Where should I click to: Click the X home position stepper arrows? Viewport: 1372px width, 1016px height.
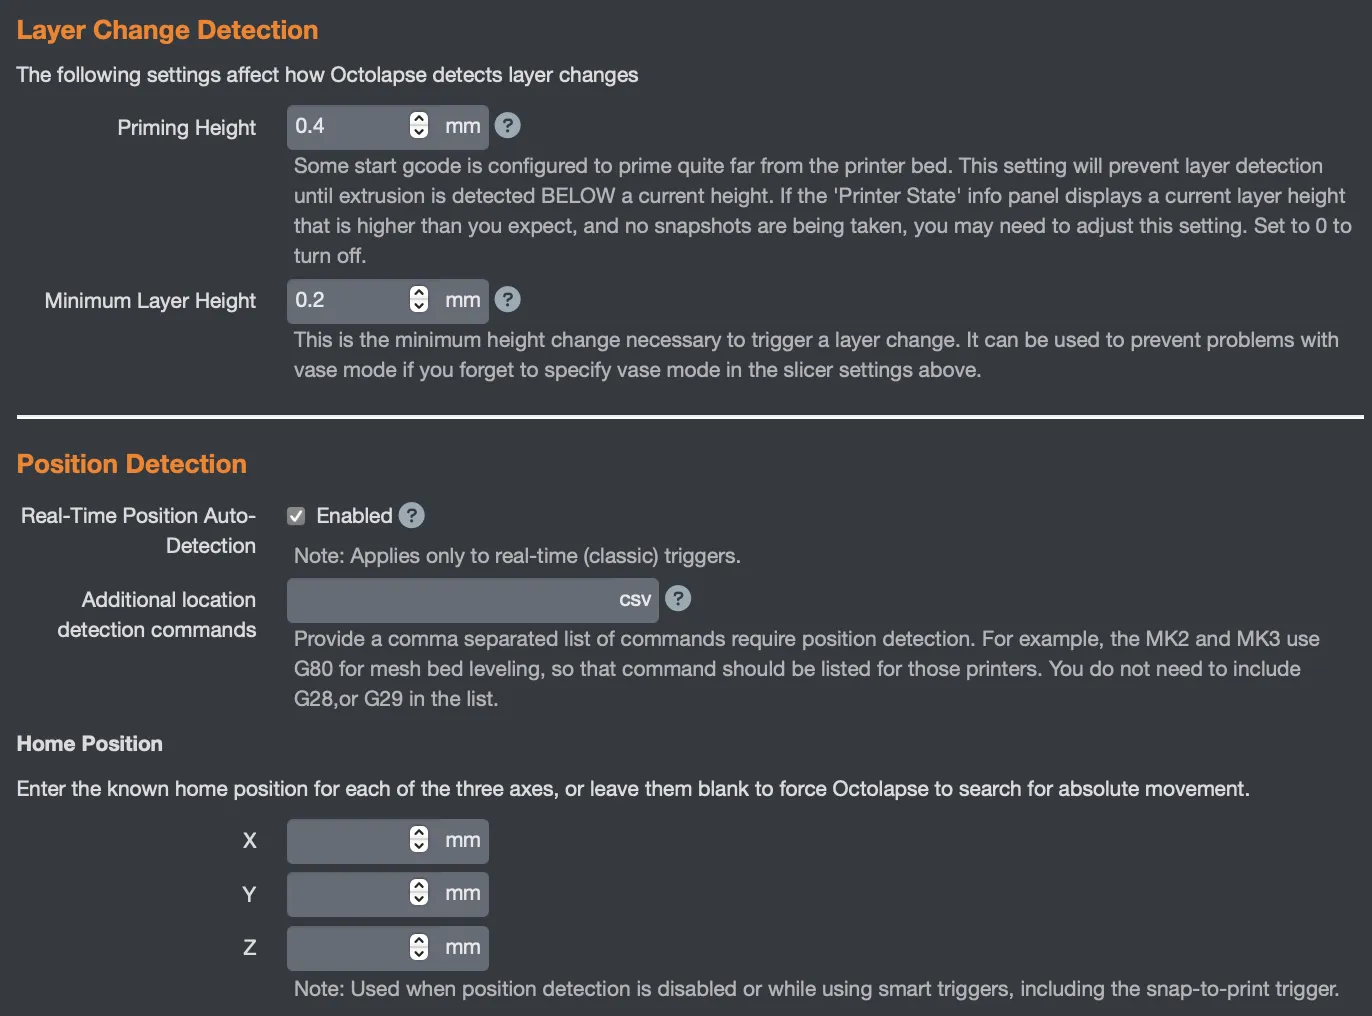coord(419,840)
